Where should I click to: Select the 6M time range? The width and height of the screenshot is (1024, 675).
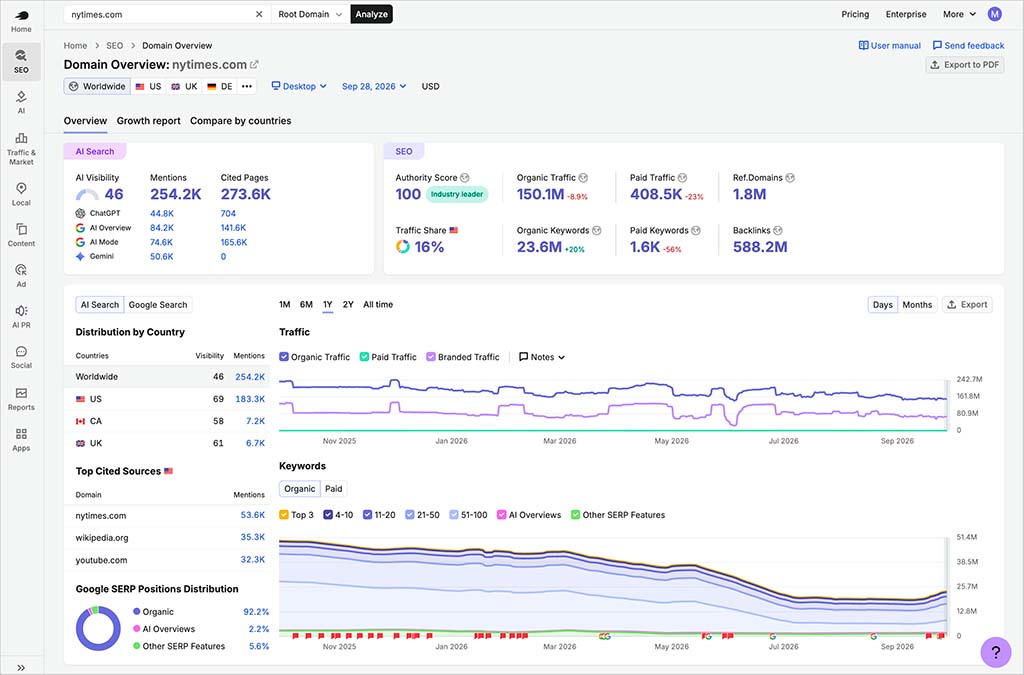click(x=306, y=305)
